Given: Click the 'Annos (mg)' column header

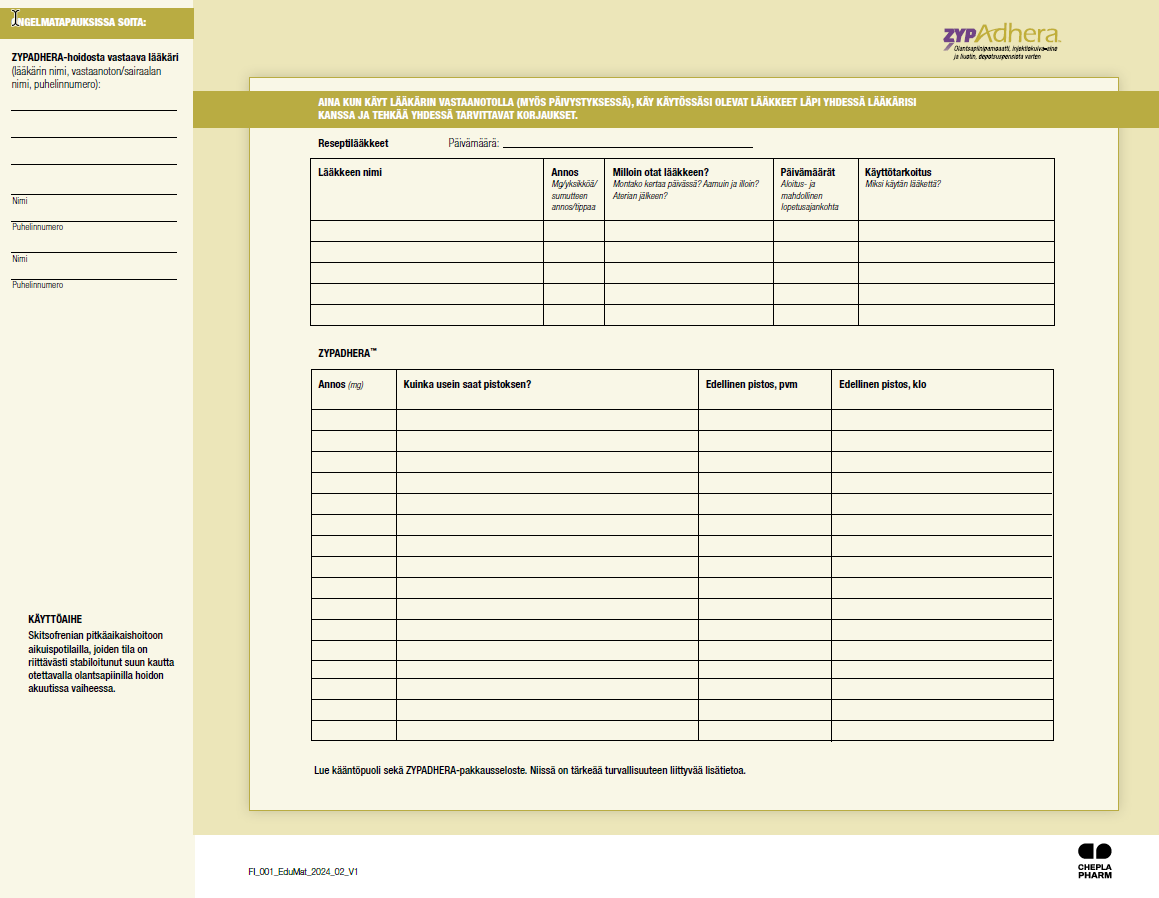Looking at the screenshot, I should [x=341, y=384].
